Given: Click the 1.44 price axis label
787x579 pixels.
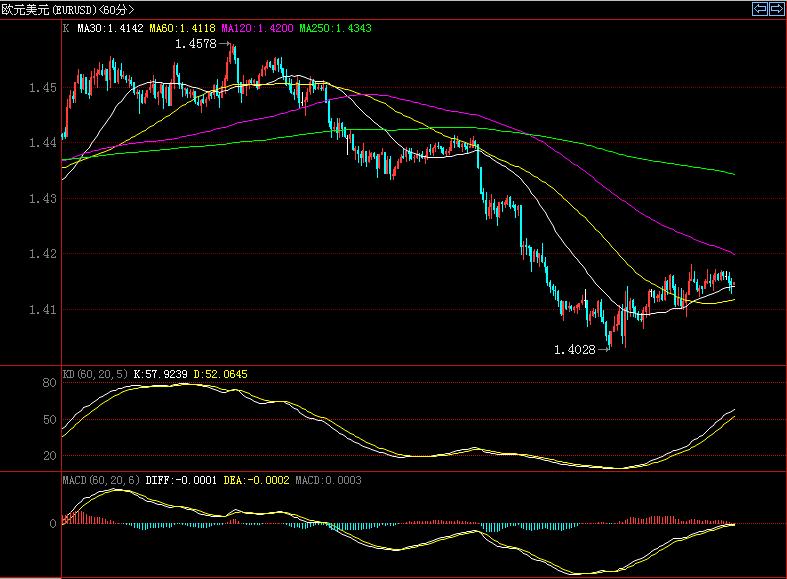Looking at the screenshot, I should click(43, 142).
